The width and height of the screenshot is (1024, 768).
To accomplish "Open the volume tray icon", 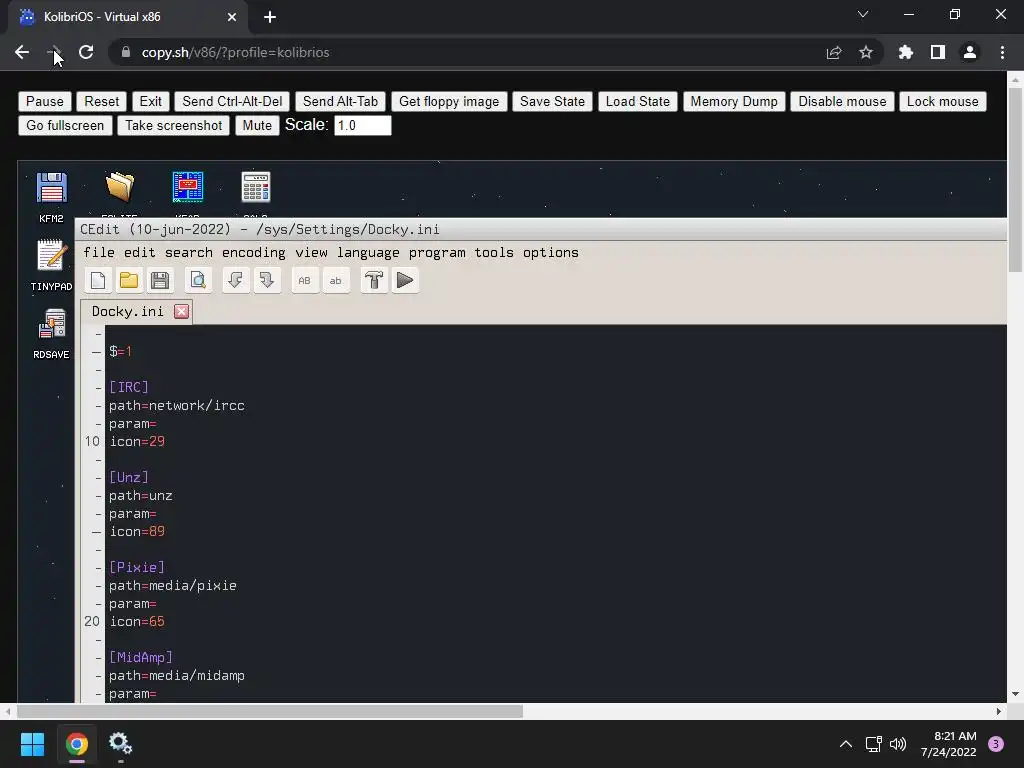I will tap(898, 744).
